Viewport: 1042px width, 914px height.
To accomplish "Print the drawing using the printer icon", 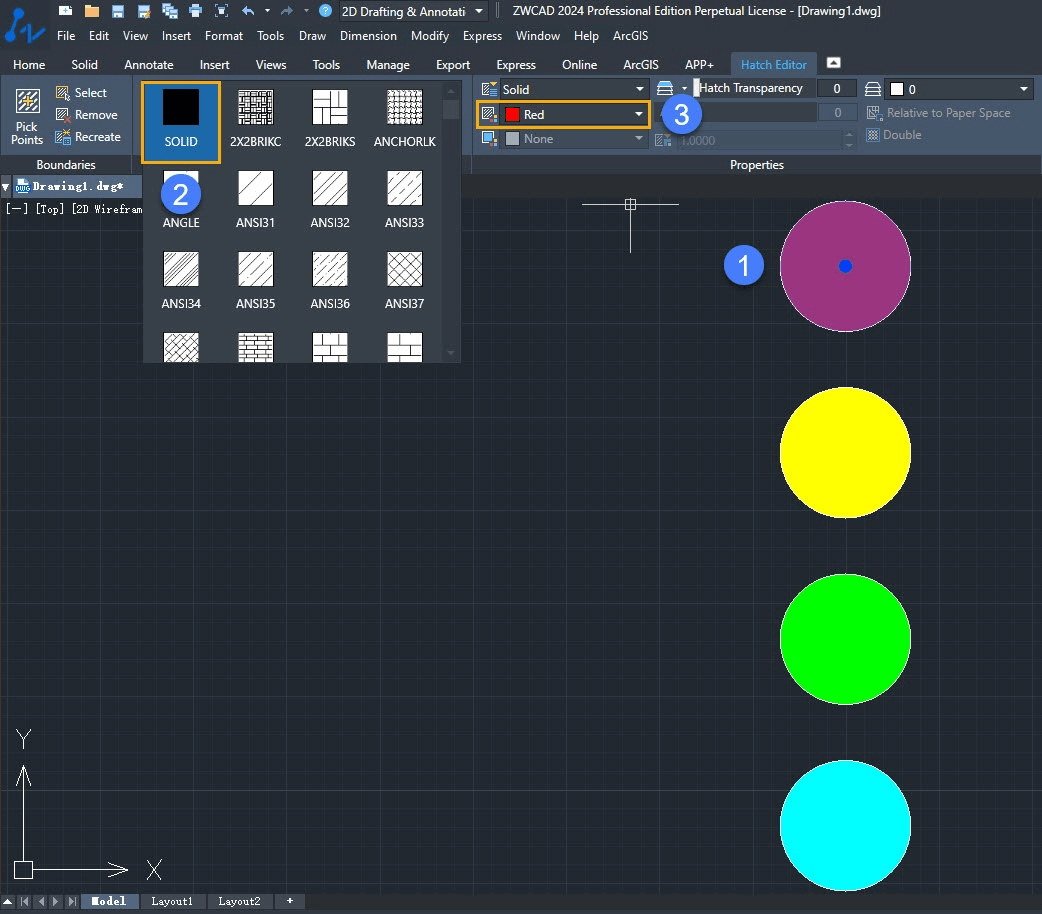I will click(195, 11).
